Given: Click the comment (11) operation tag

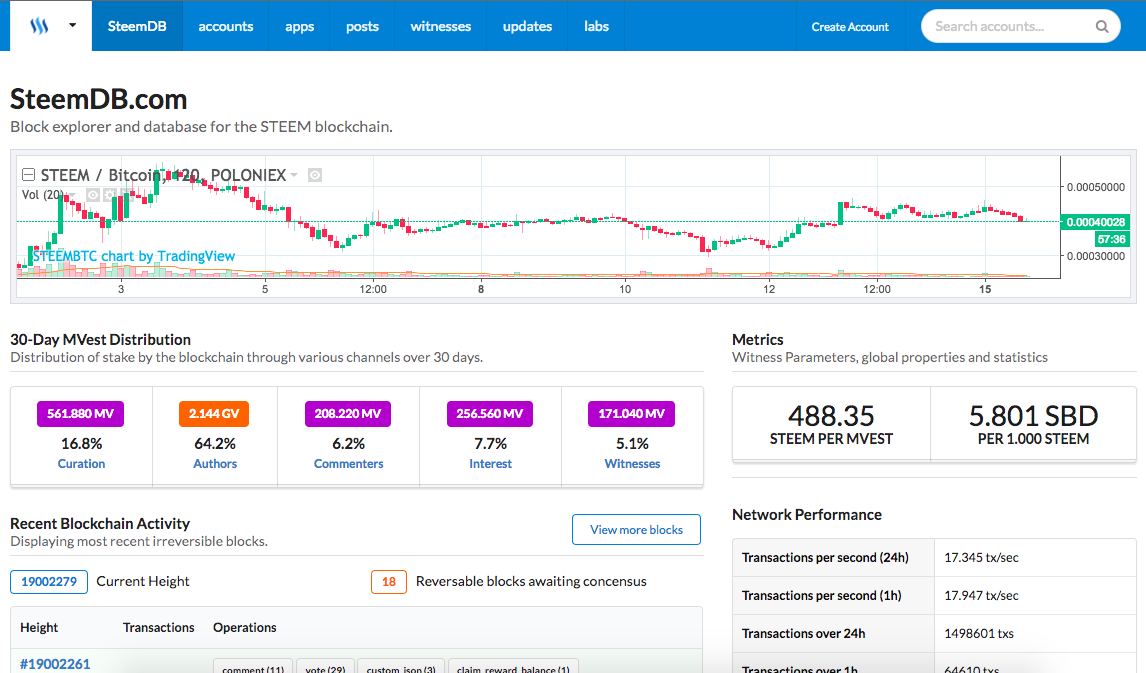Looking at the screenshot, I should tap(253, 668).
